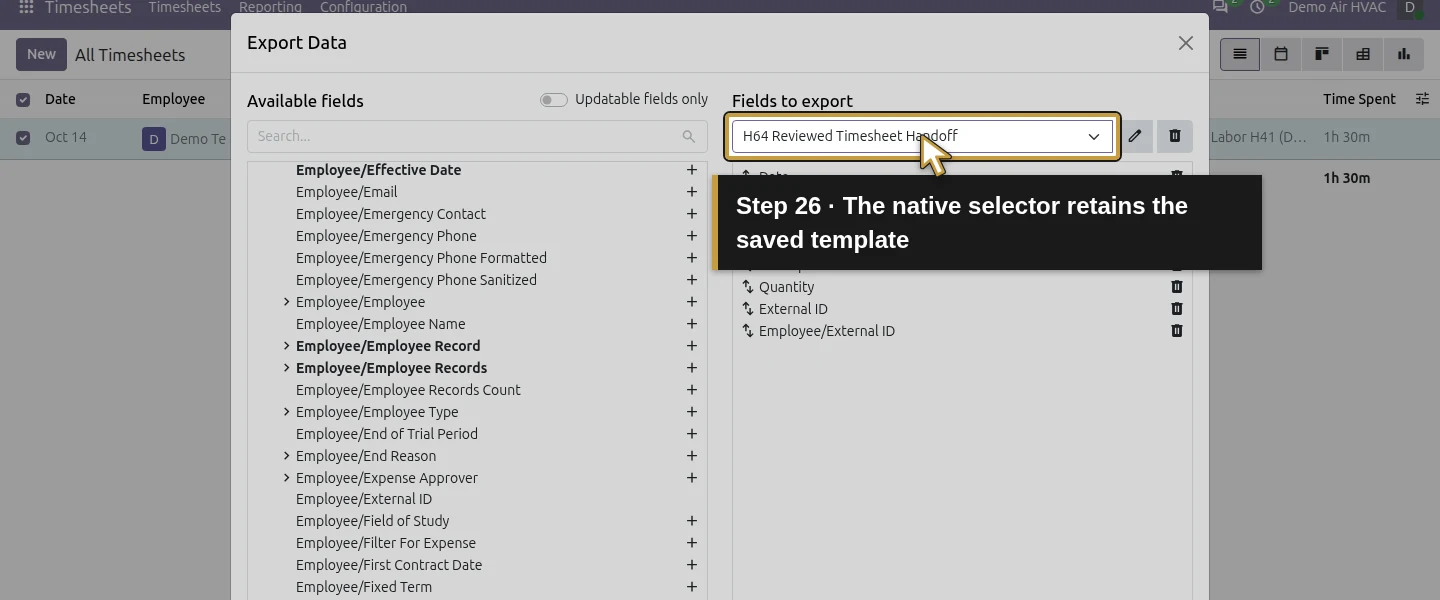Switch to list view

(x=1240, y=54)
